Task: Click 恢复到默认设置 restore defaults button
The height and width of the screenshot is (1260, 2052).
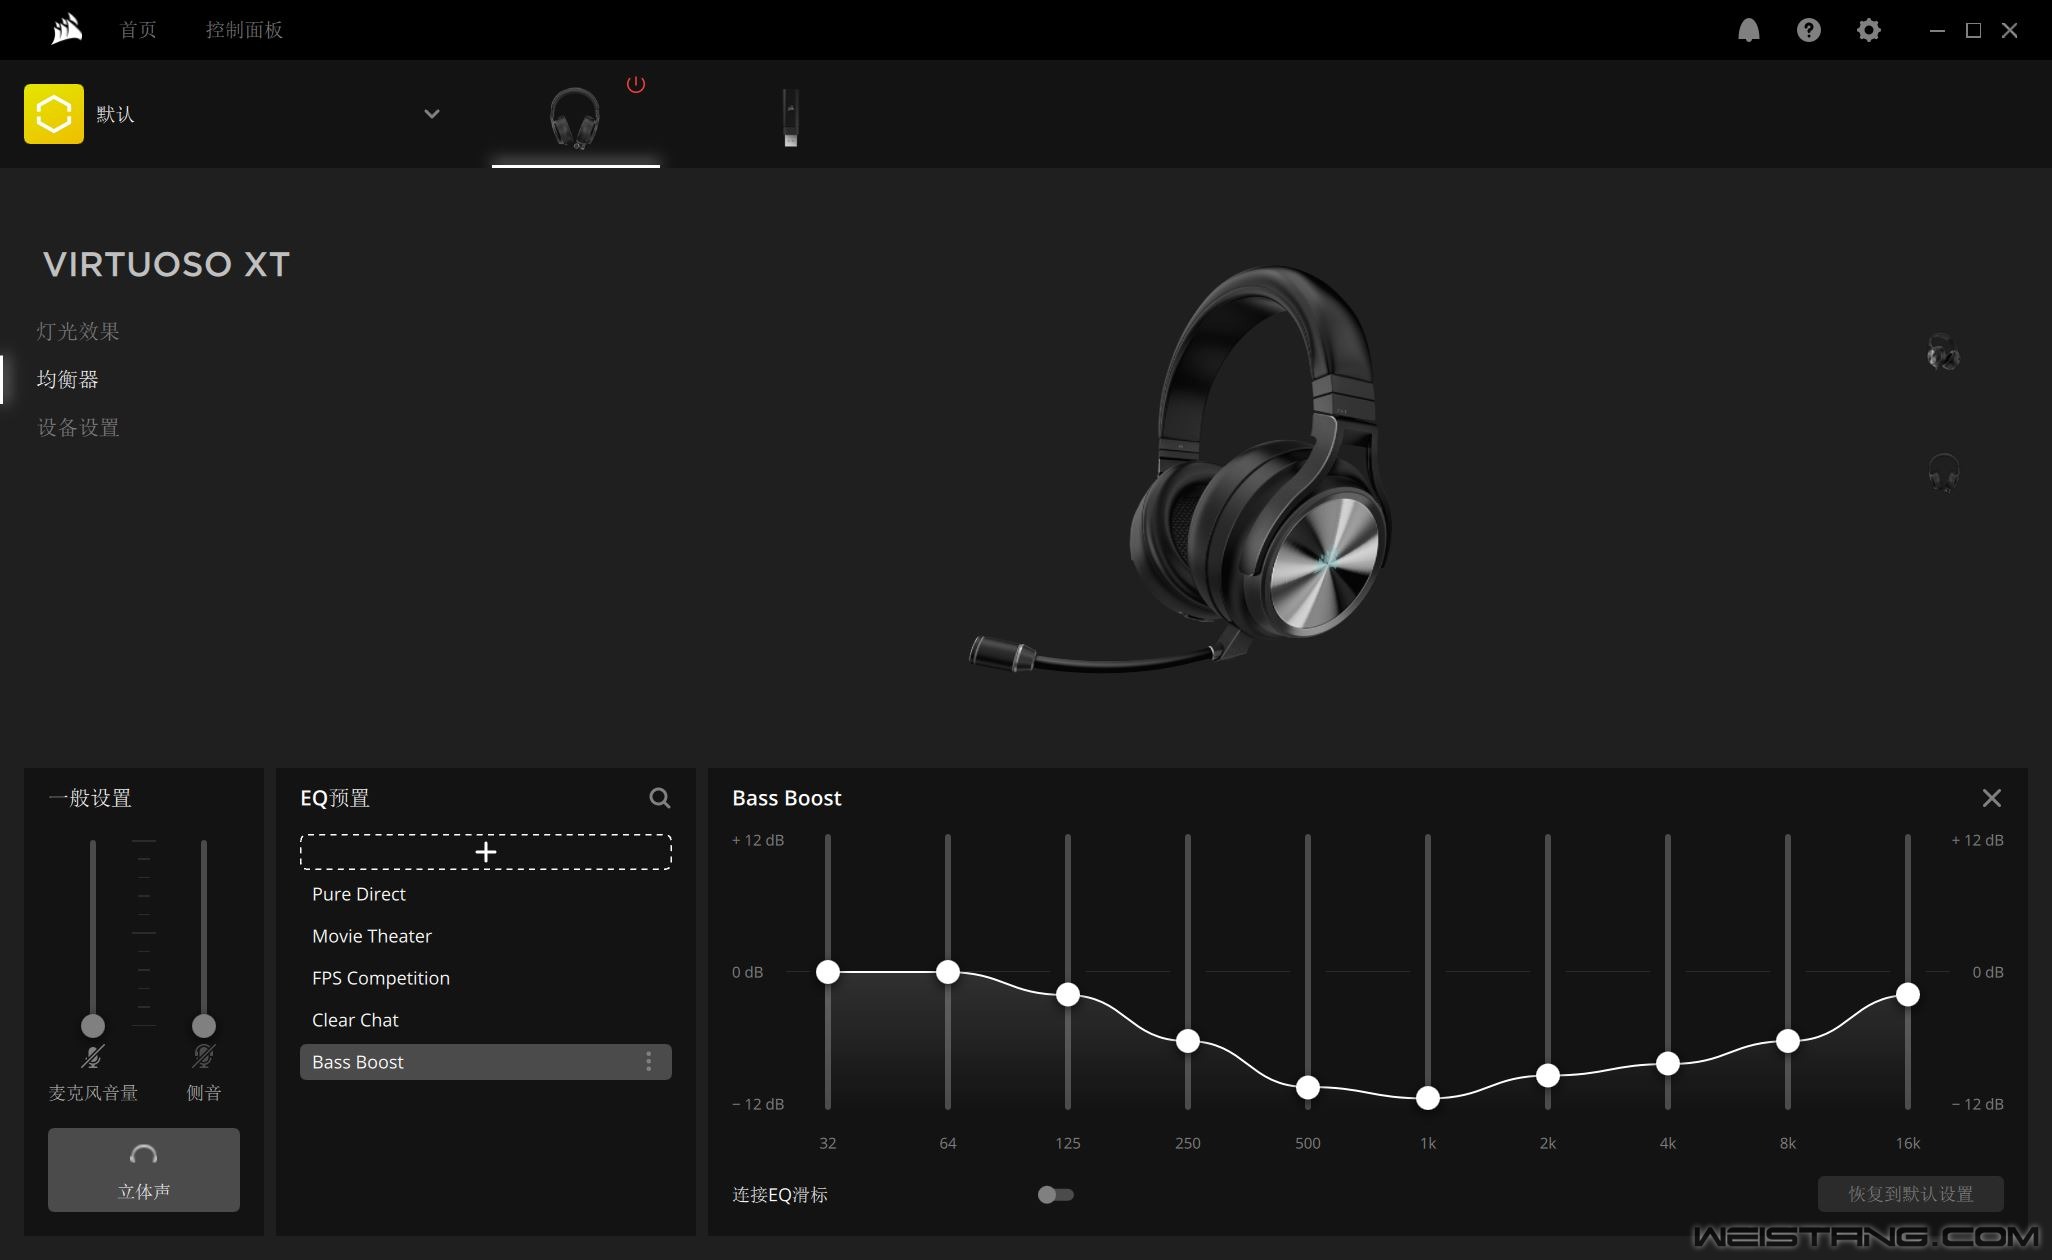Action: (1910, 1194)
